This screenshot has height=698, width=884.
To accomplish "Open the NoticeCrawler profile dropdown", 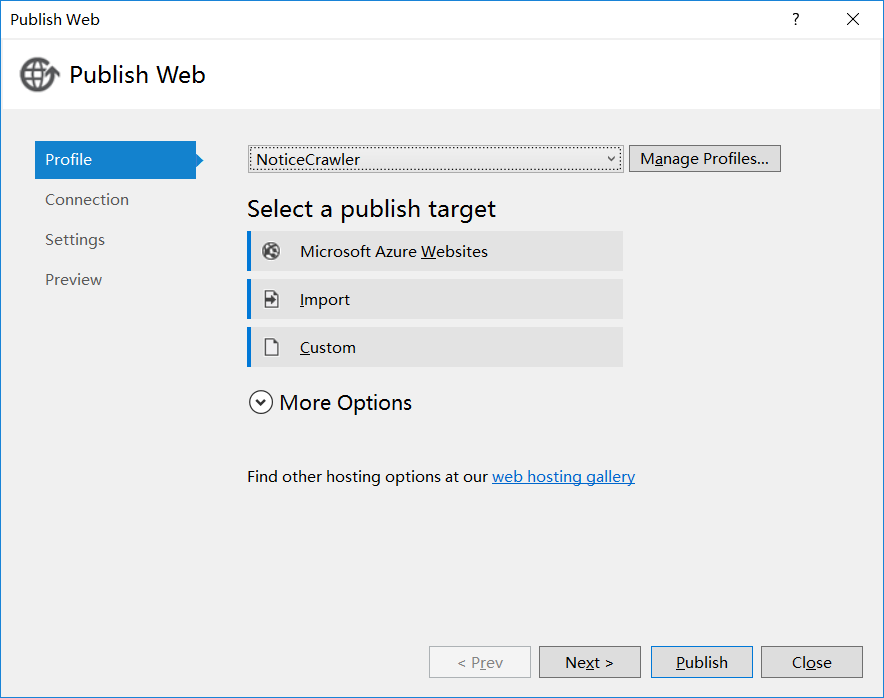I will coord(435,159).
